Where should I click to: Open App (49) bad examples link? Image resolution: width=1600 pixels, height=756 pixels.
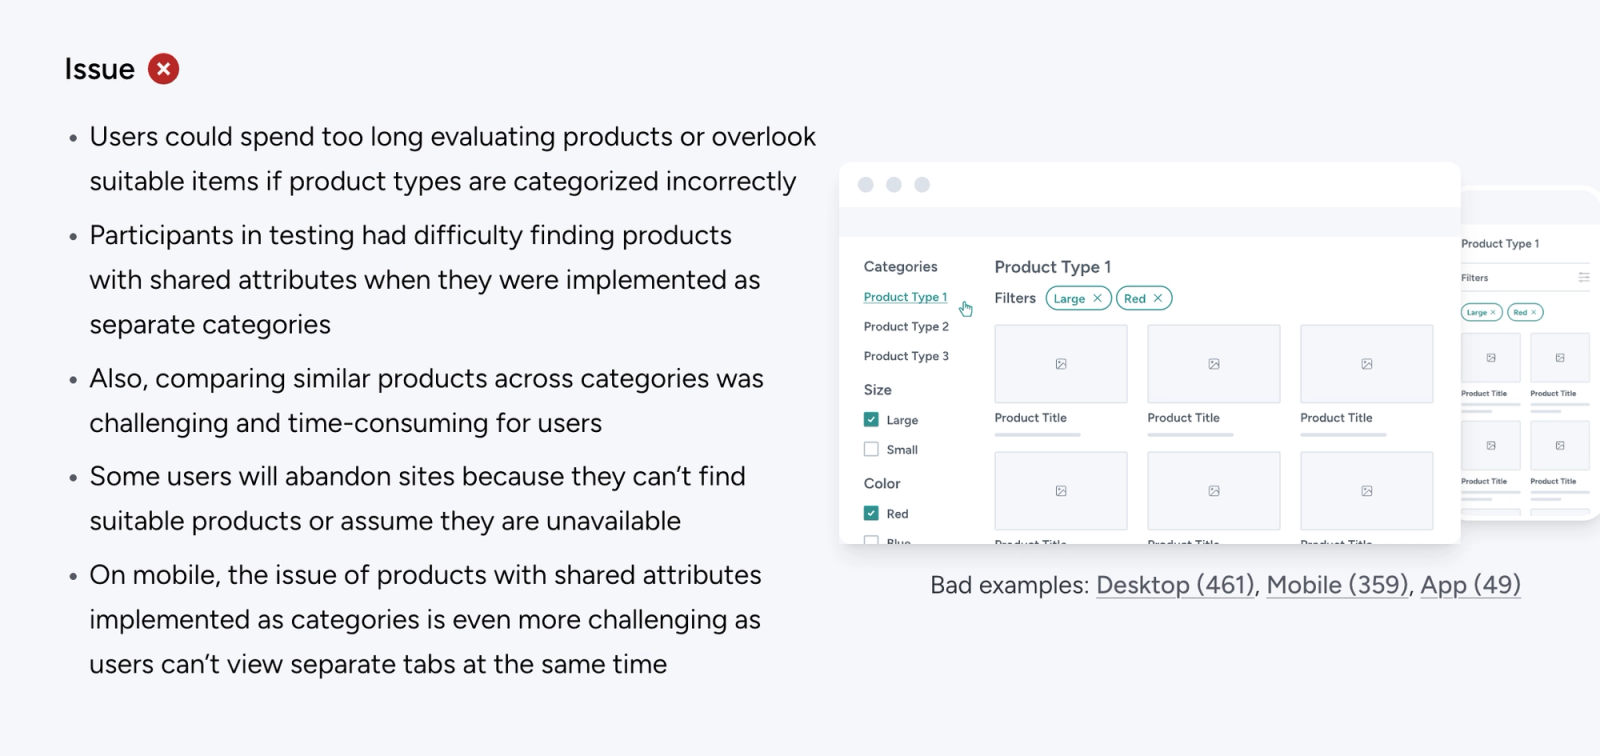pos(1470,585)
